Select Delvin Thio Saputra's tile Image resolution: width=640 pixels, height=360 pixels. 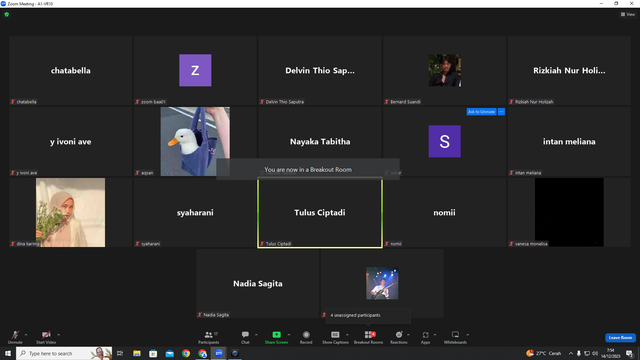coord(320,71)
